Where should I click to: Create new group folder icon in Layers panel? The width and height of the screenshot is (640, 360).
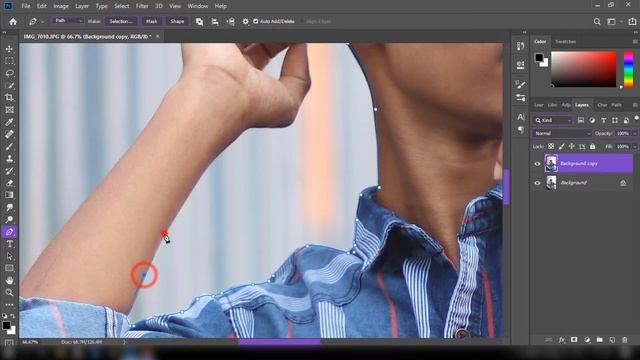point(599,340)
